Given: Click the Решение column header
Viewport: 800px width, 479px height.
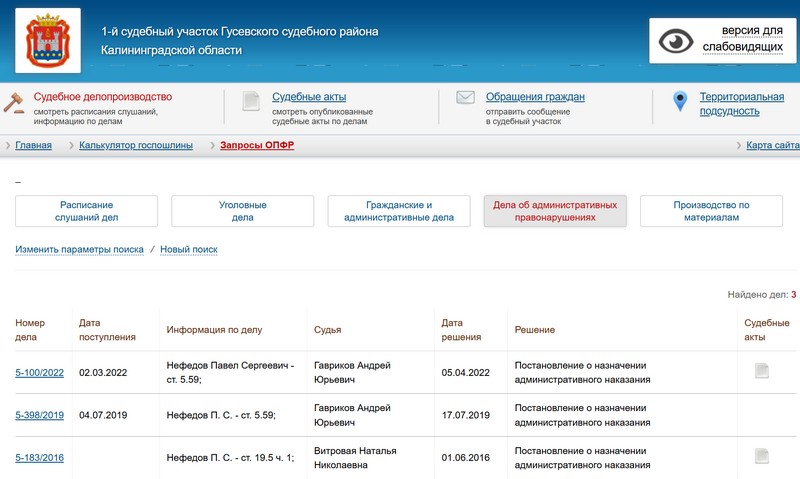Looking at the screenshot, I should tap(535, 330).
